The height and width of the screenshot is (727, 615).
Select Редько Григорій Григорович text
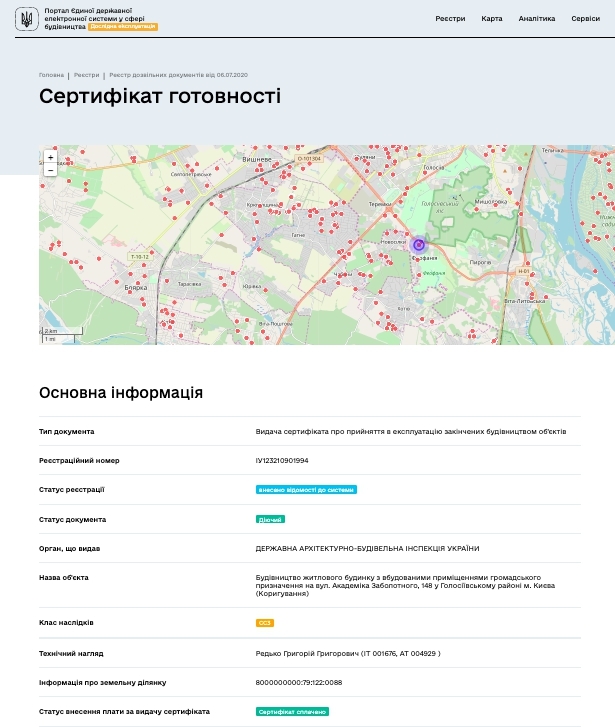coord(307,653)
